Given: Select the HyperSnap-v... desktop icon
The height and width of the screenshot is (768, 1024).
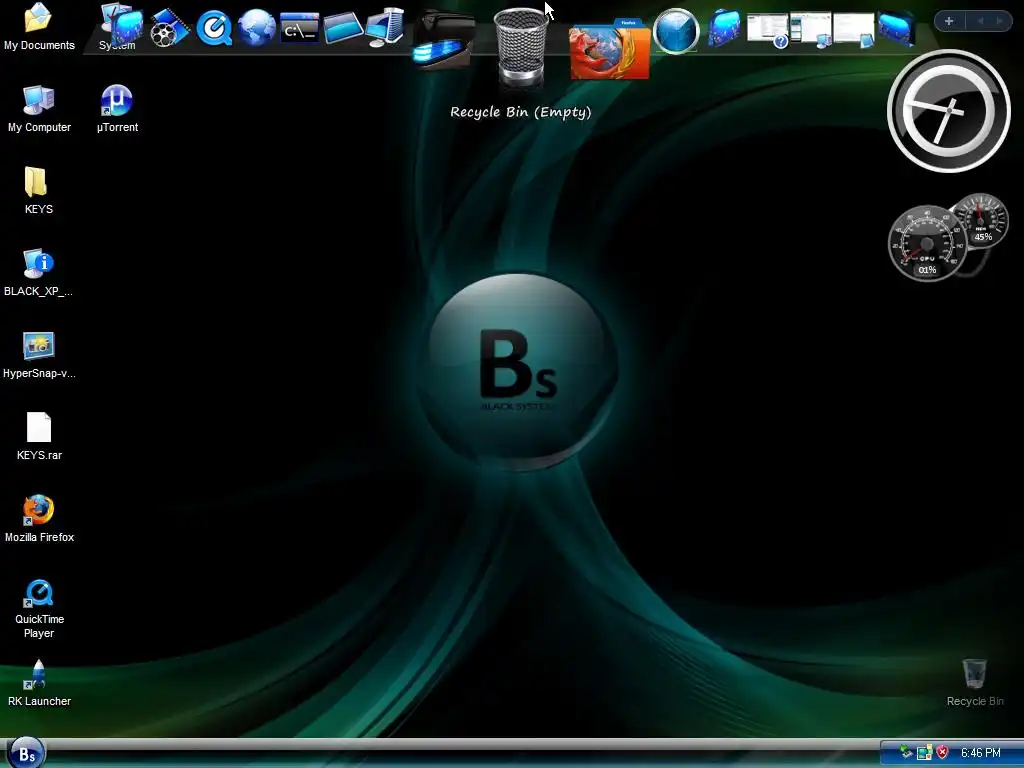Looking at the screenshot, I should click(x=39, y=355).
